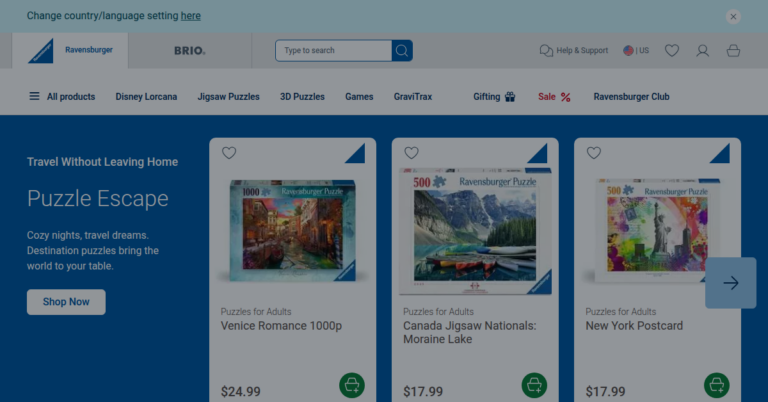
Task: Click the $24.99 price
Action: click(240, 391)
